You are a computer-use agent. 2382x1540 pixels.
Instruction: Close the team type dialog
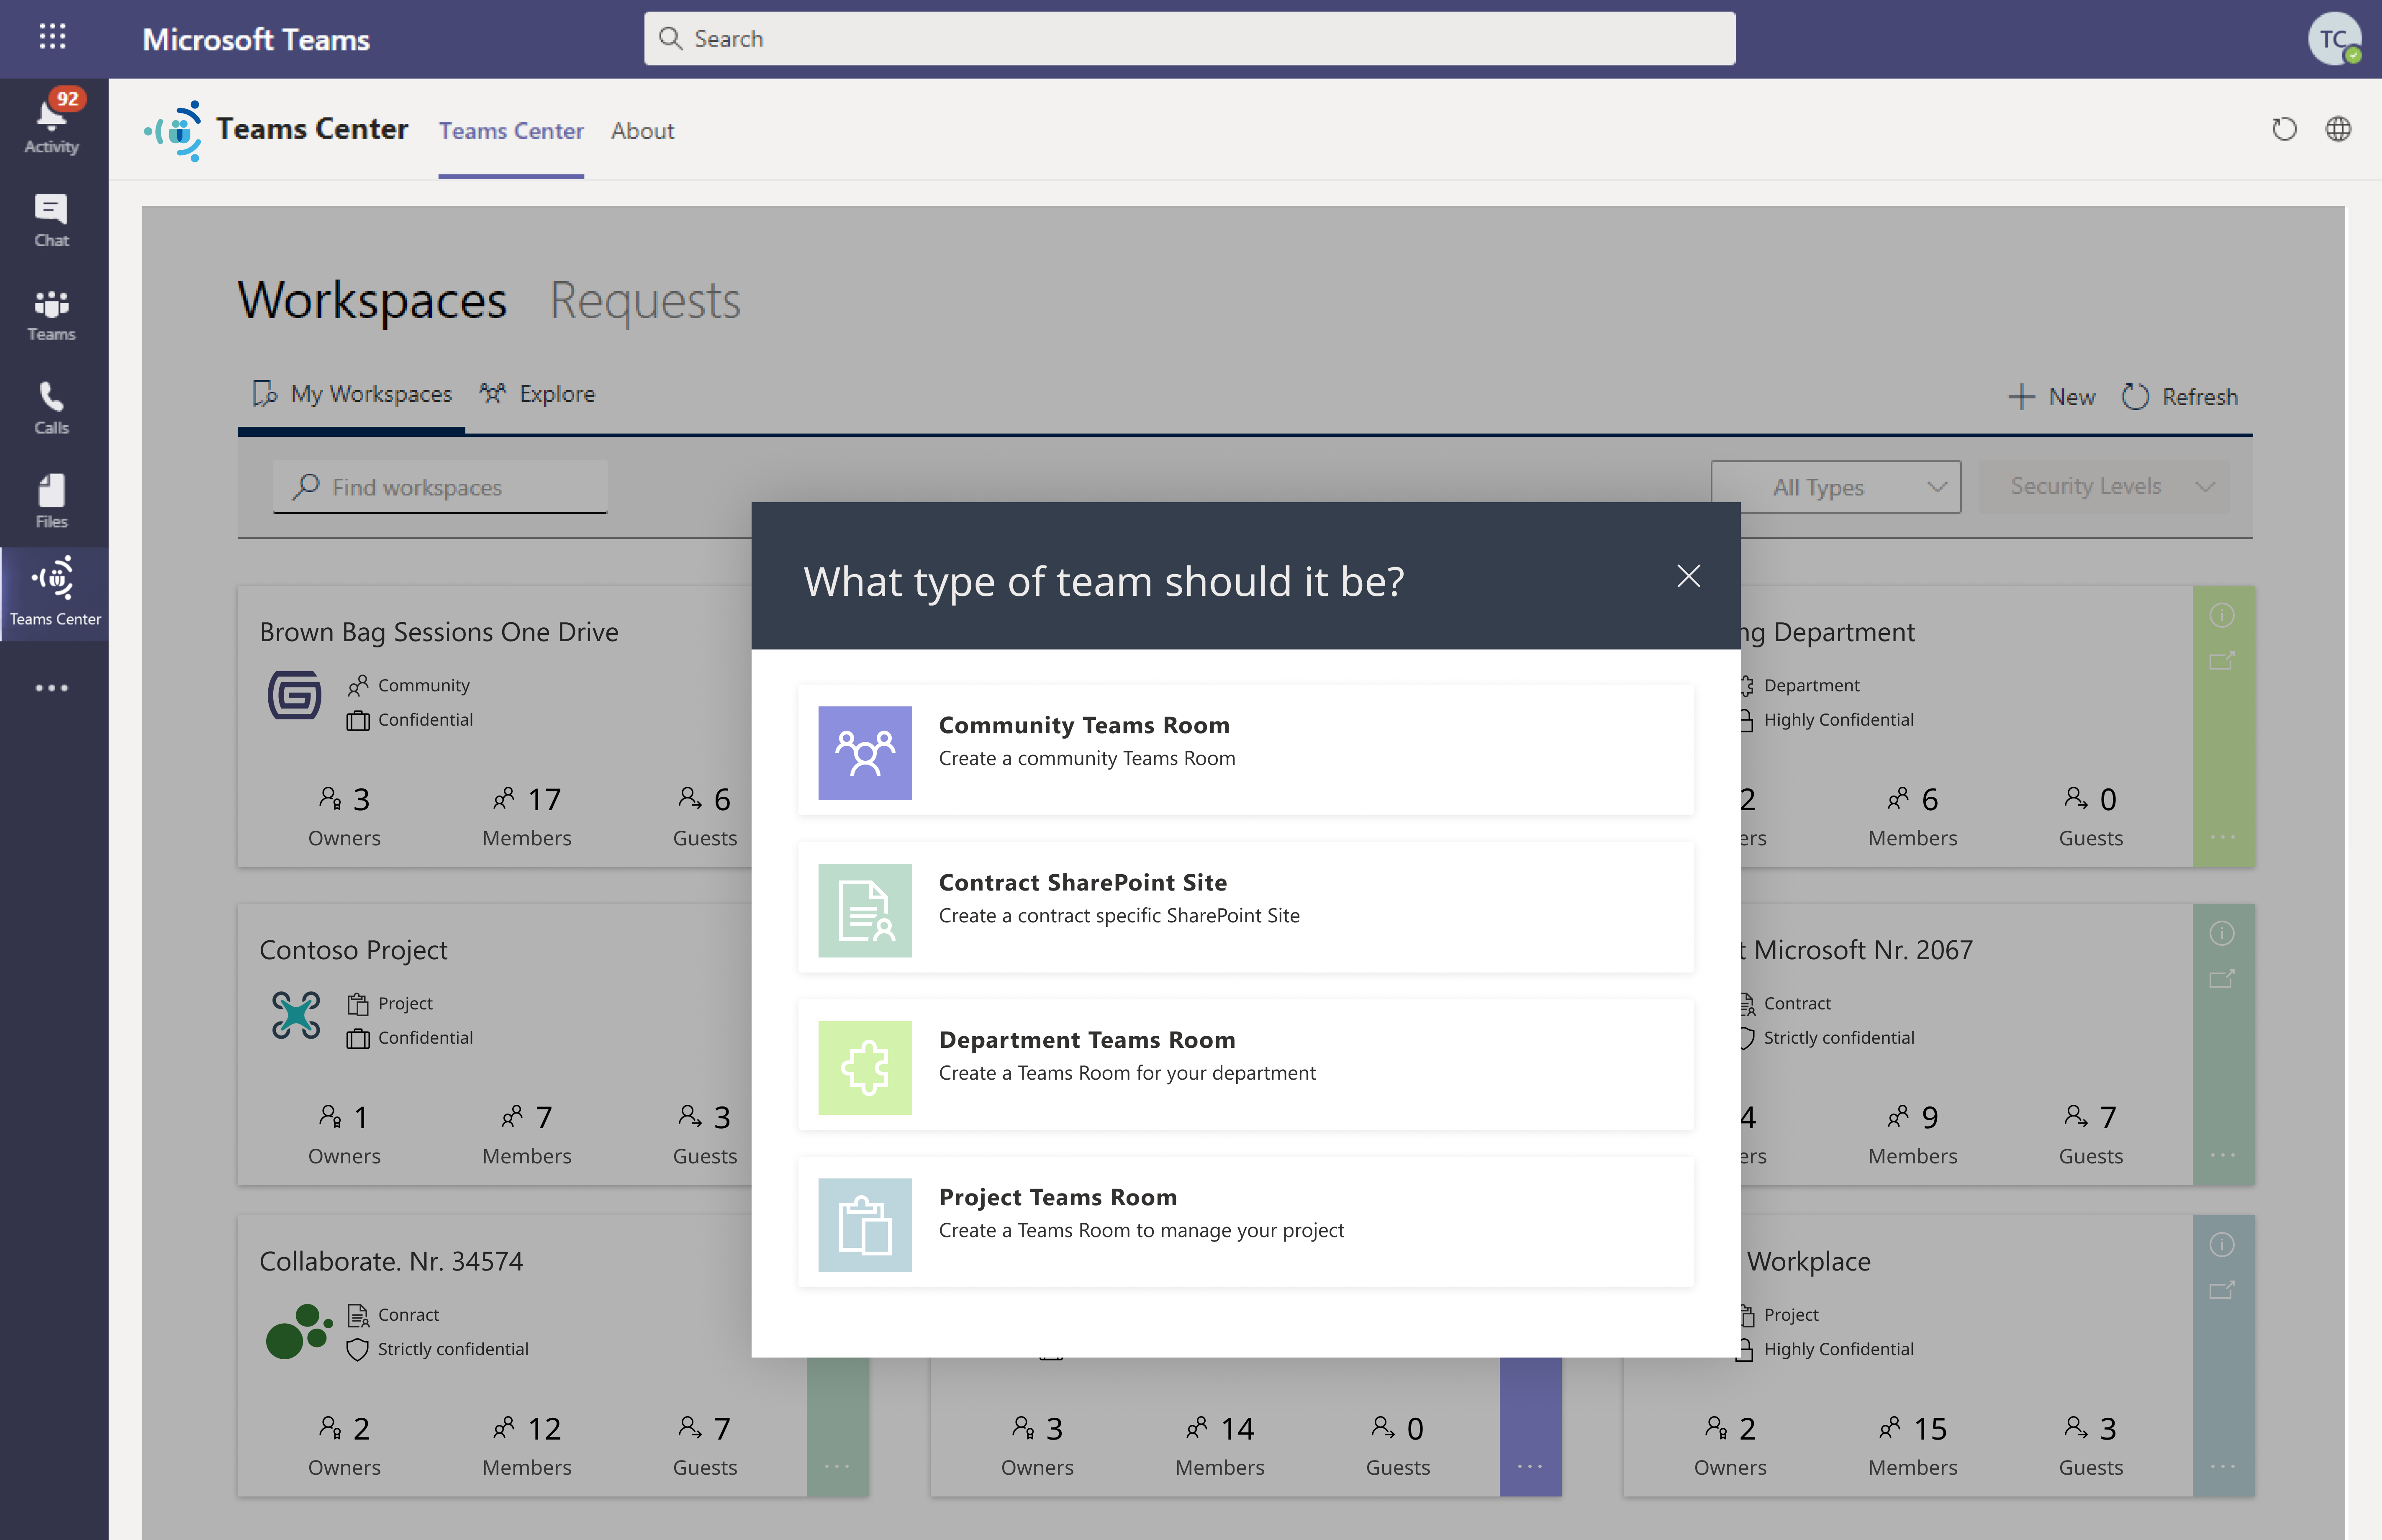pyautogui.click(x=1688, y=576)
